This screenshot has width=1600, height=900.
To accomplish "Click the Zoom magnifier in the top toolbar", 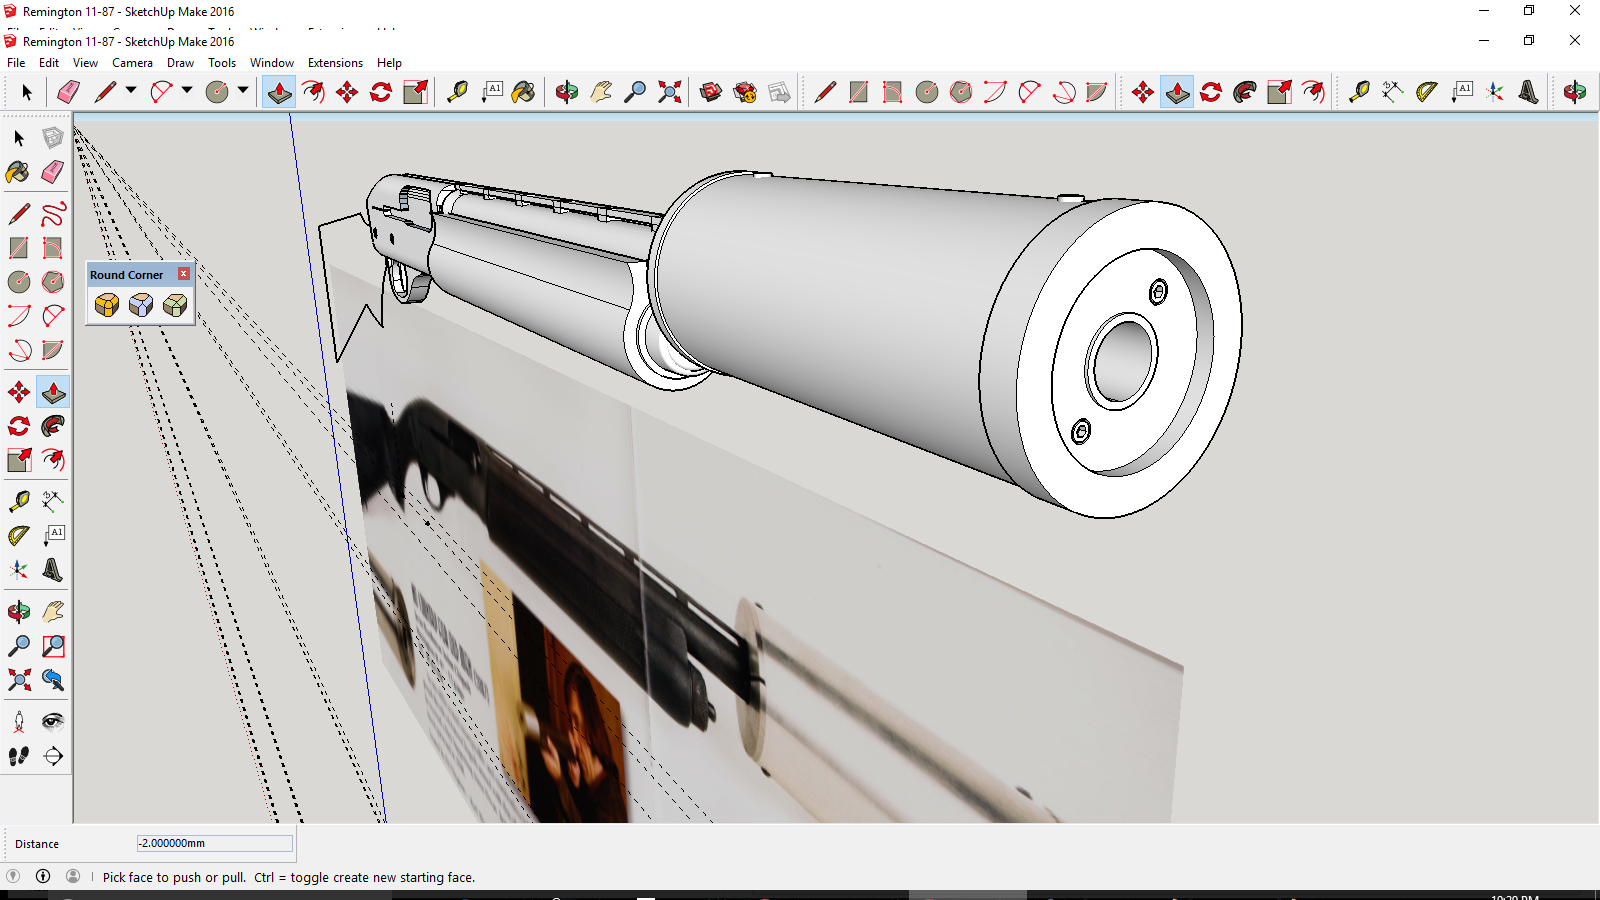I will pos(635,92).
